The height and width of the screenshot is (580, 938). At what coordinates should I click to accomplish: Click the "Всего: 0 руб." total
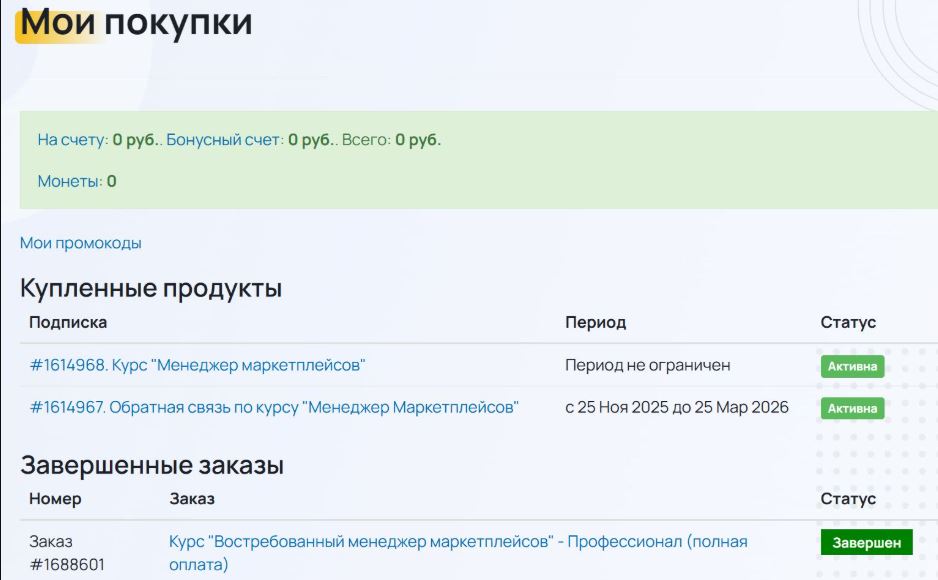pyautogui.click(x=391, y=140)
